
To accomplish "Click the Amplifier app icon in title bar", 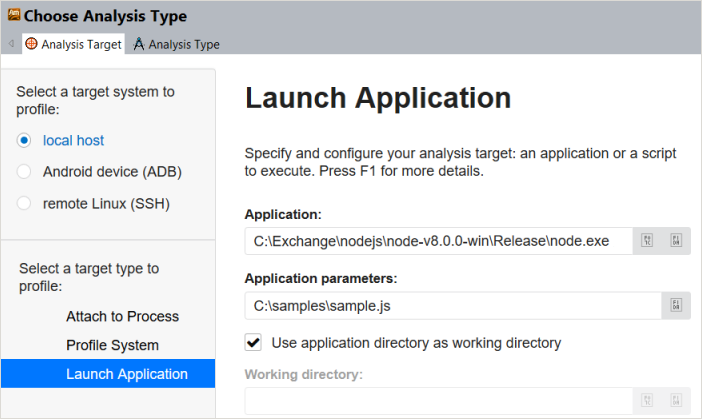I will pos(12,16).
